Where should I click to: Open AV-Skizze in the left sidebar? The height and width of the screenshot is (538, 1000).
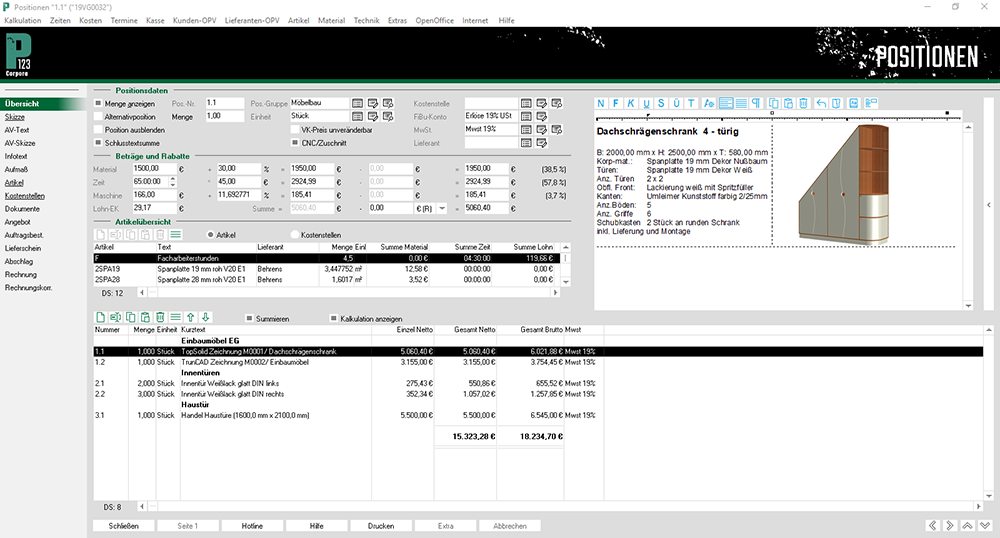pyautogui.click(x=19, y=143)
